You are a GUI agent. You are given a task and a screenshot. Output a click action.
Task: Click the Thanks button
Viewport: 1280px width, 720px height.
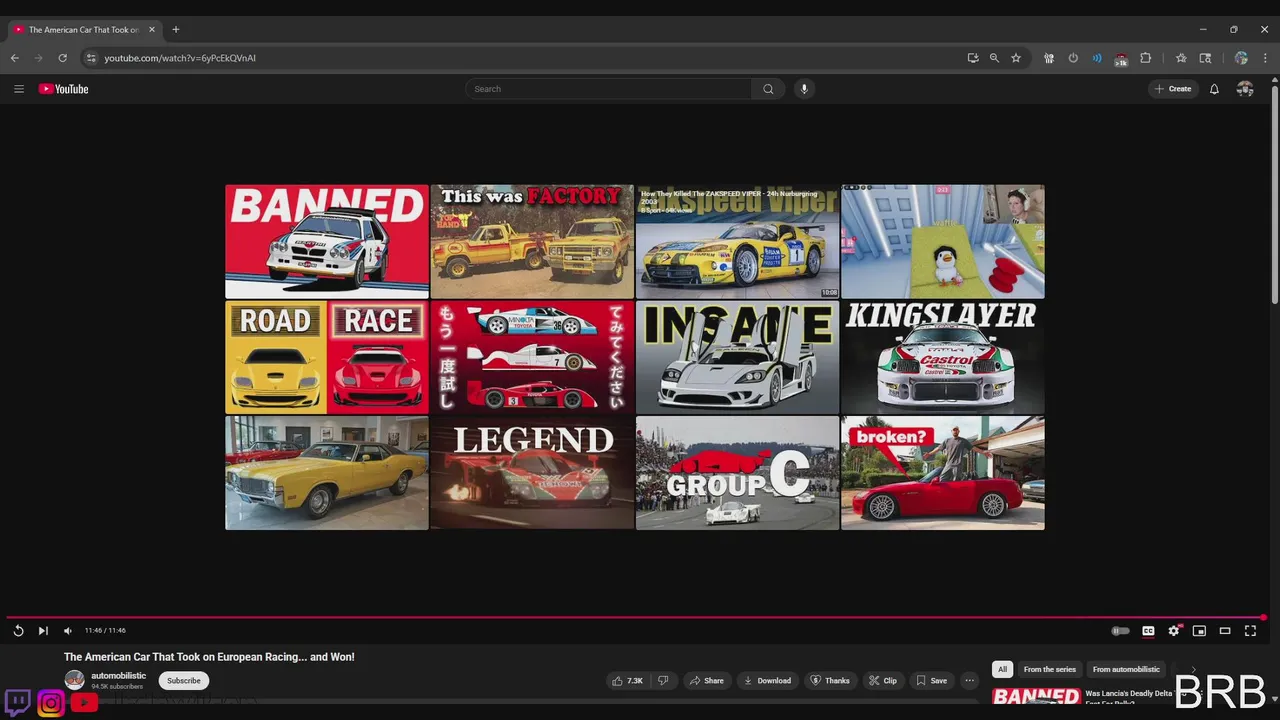pos(830,681)
